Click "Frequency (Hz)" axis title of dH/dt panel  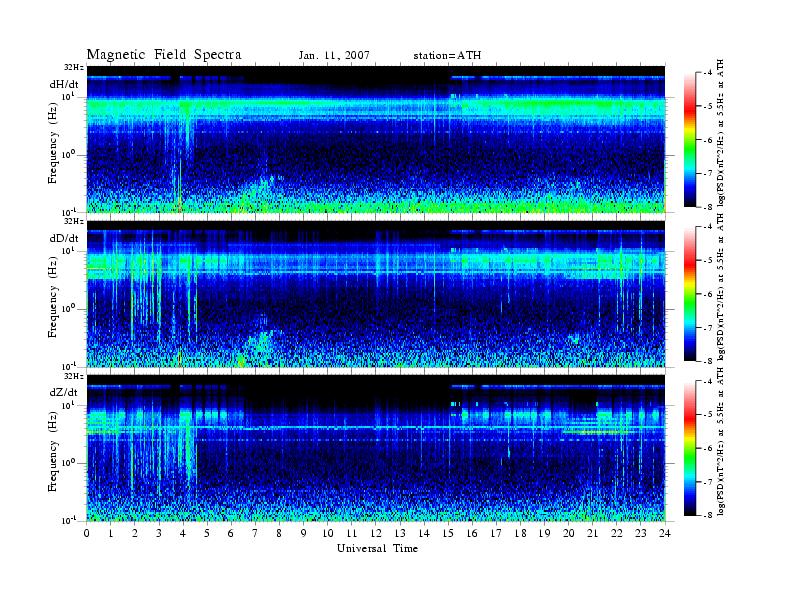[x=53, y=145]
